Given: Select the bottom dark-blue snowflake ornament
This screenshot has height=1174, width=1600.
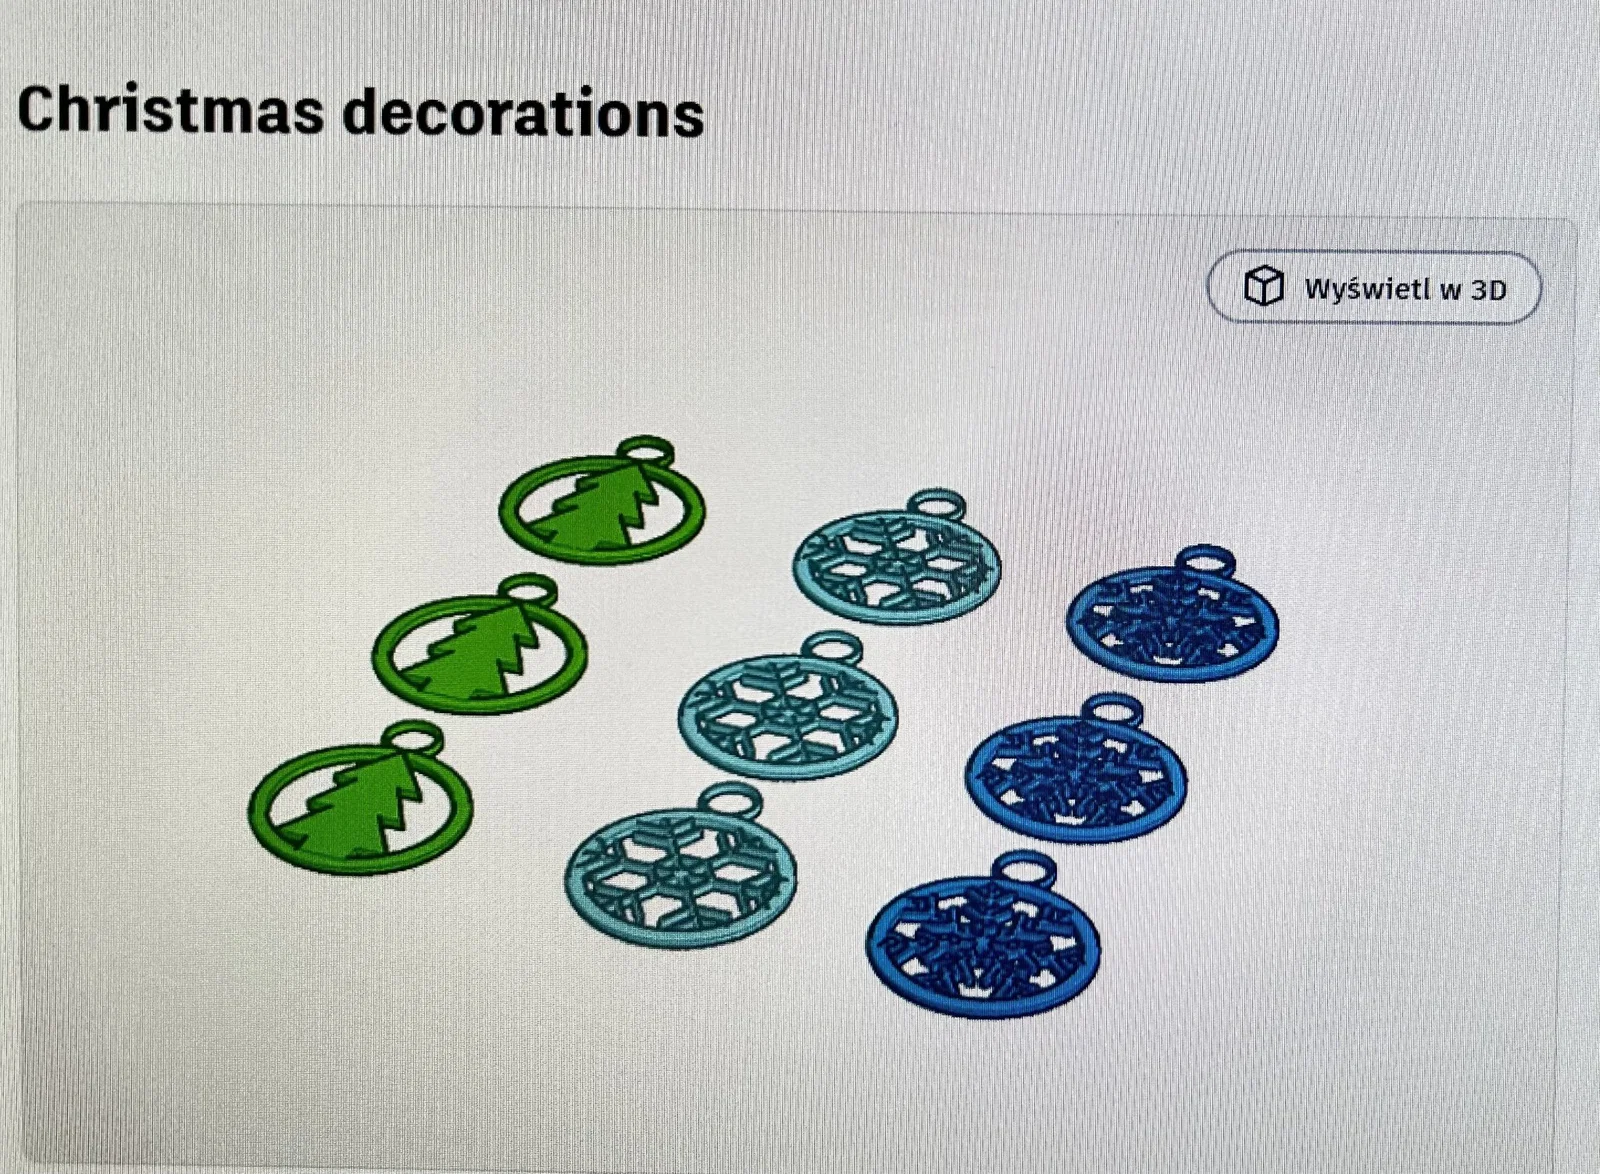Looking at the screenshot, I should click(x=983, y=935).
